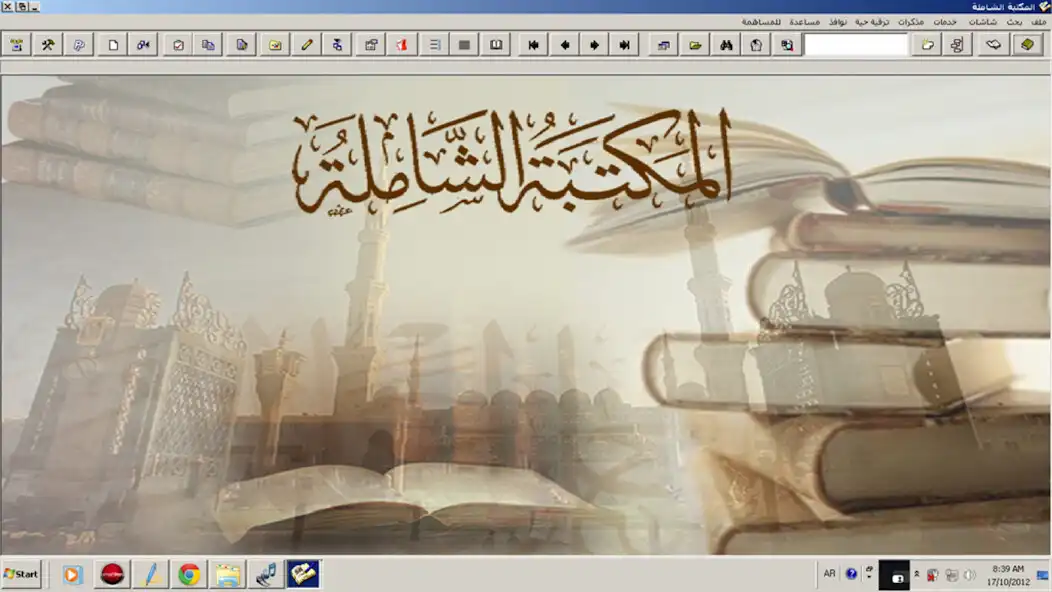Open the Shamela book library icon

(1026, 44)
